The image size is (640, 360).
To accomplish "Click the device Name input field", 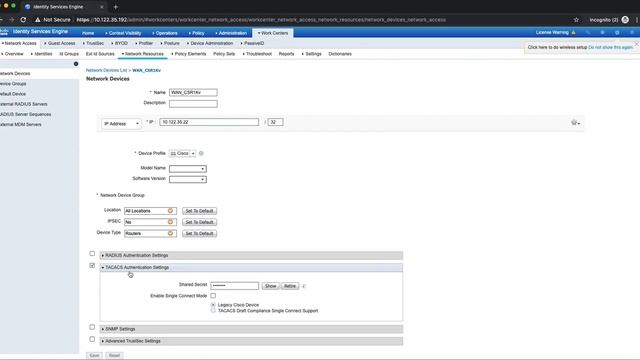I will [x=193, y=93].
